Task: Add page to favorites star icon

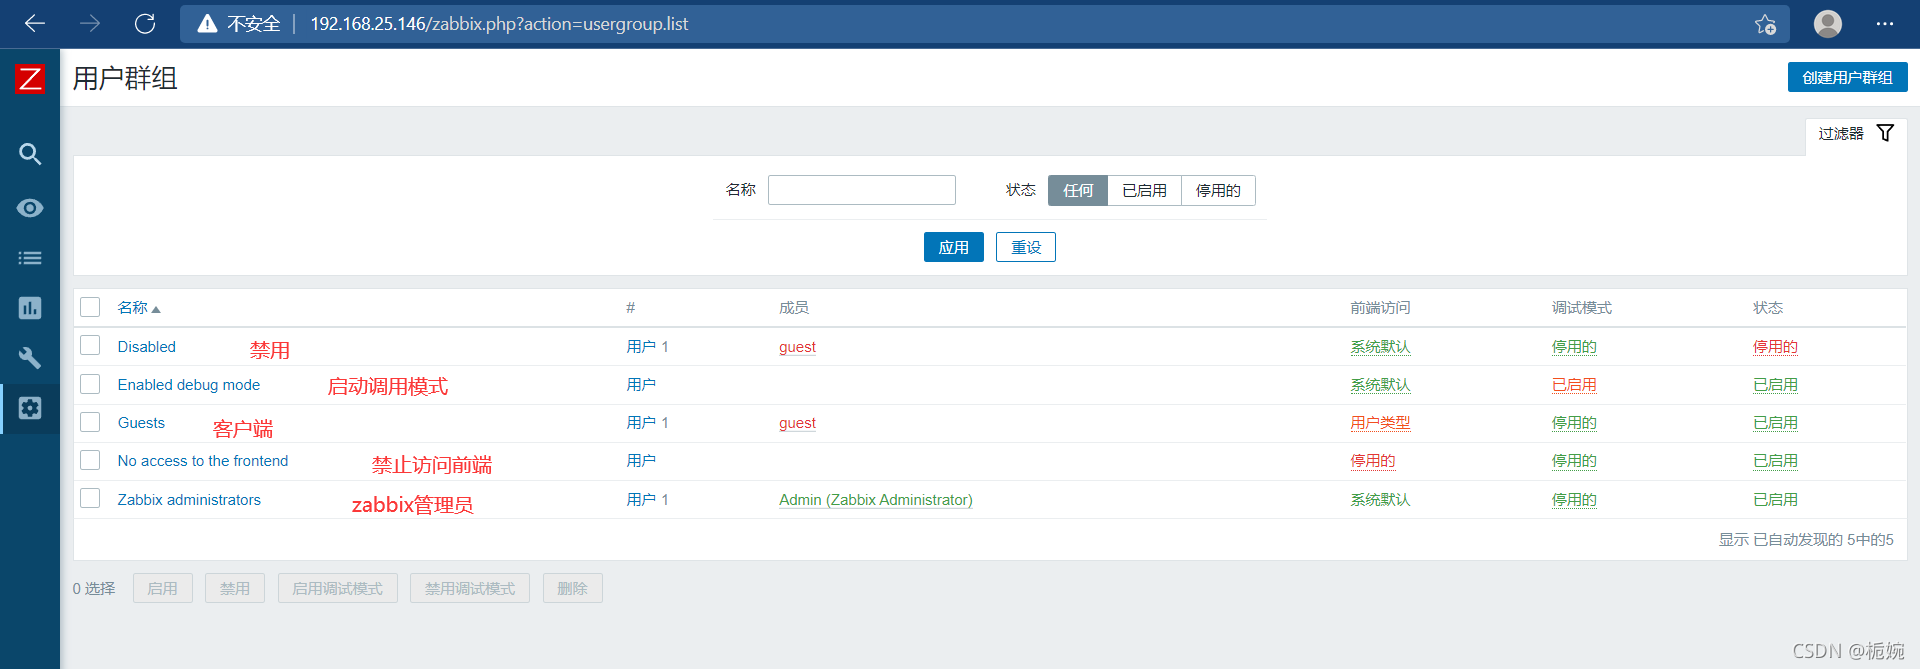Action: (x=1765, y=24)
